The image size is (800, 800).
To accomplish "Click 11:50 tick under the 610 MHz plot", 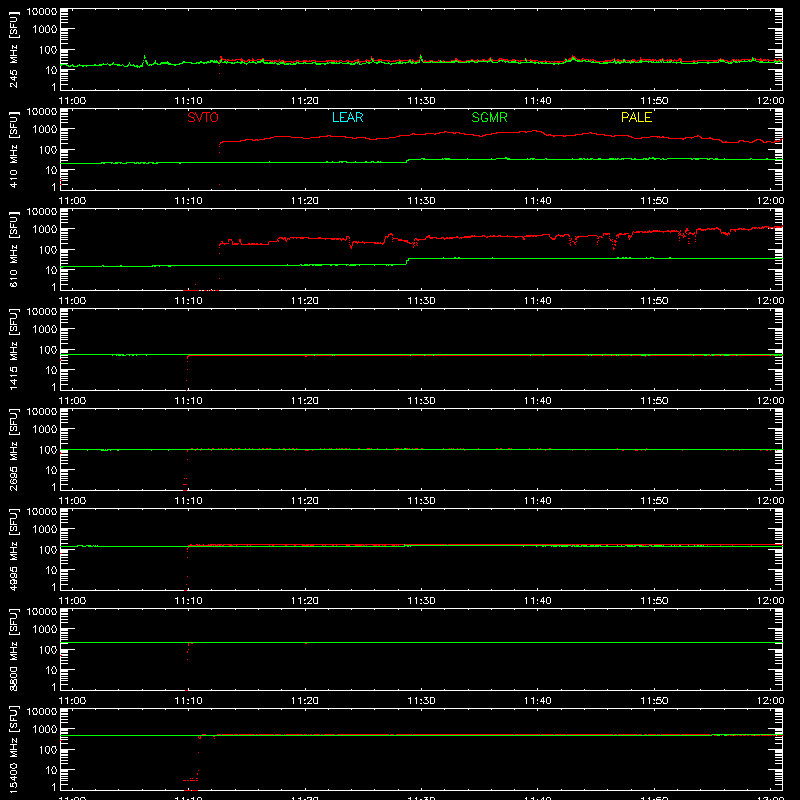I will pos(654,301).
